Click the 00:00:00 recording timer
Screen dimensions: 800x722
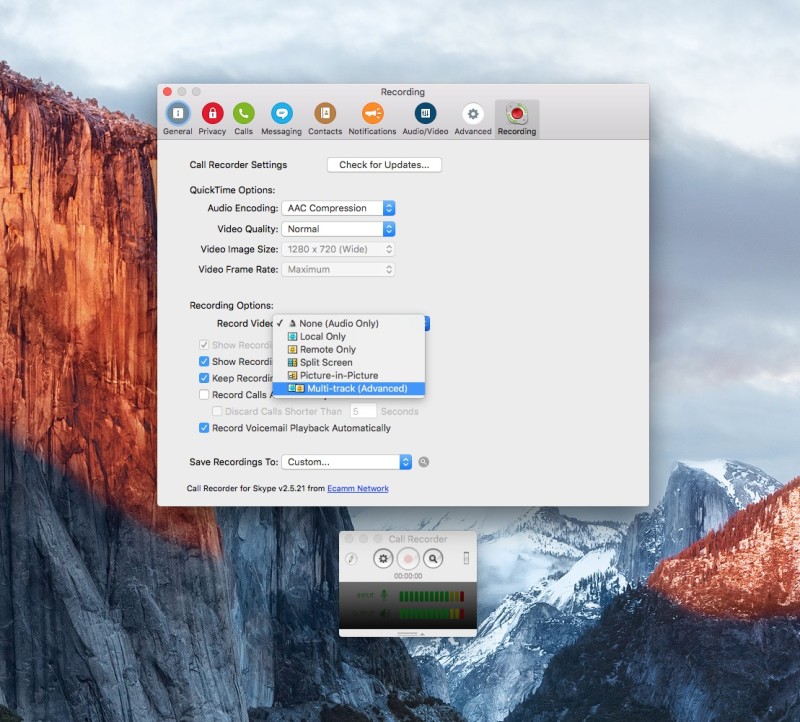coord(408,576)
